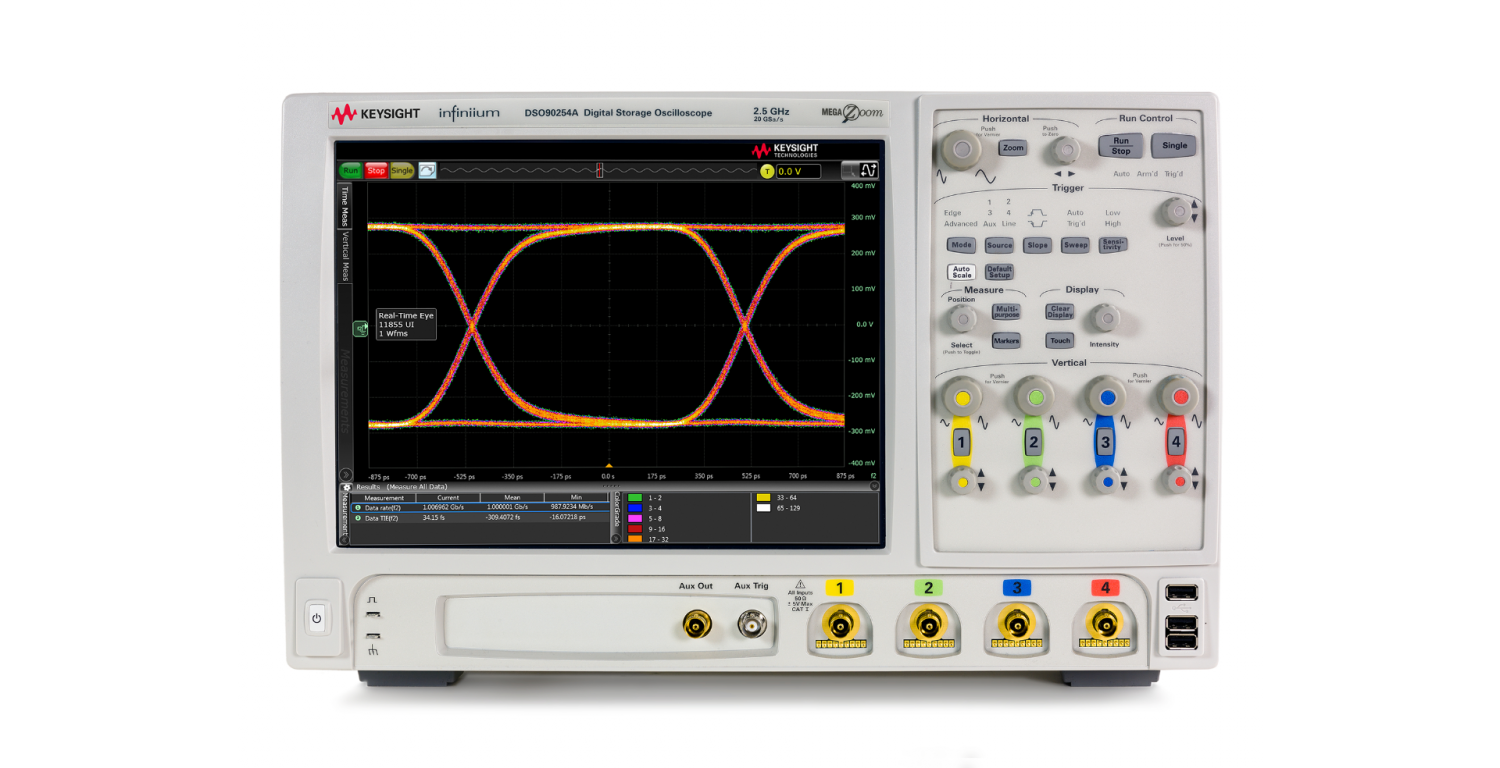
Task: Toggle acquisition with the Run Stop panel key
Action: [1121, 146]
